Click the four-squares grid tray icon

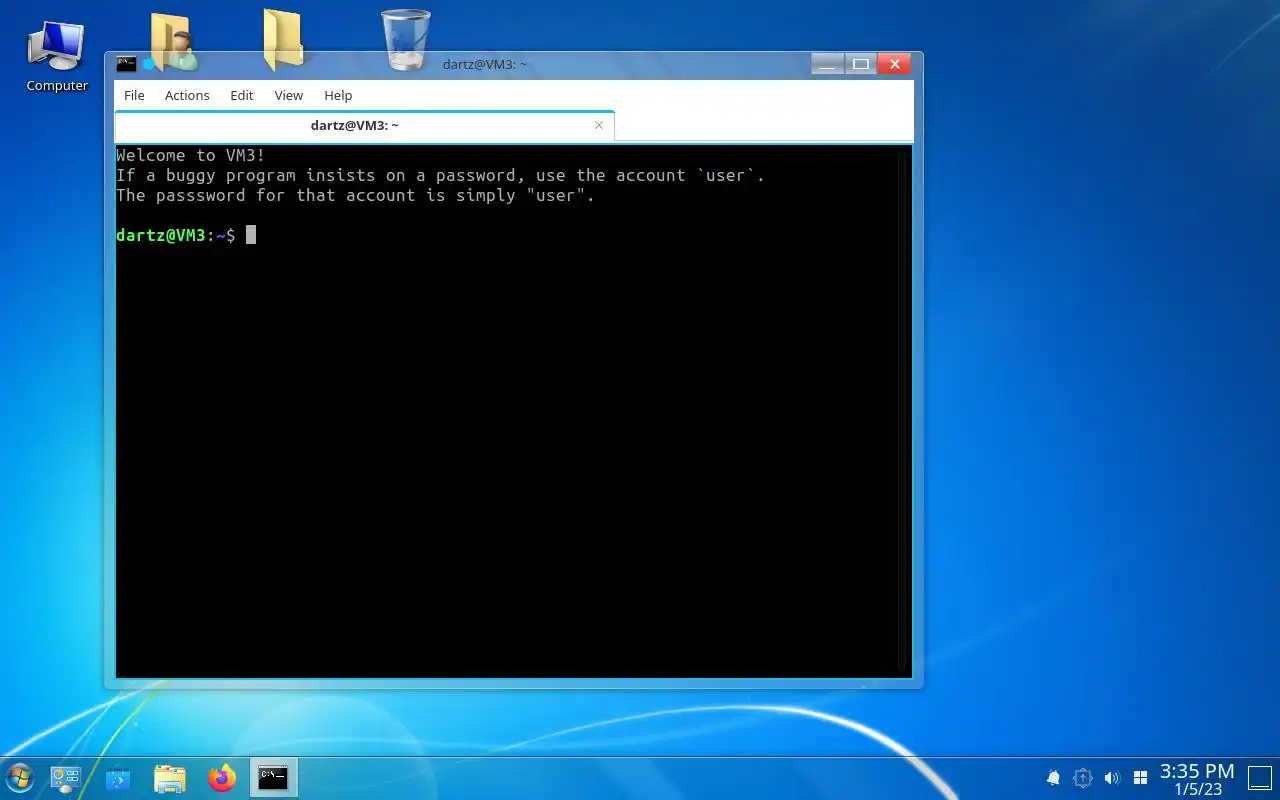1140,778
